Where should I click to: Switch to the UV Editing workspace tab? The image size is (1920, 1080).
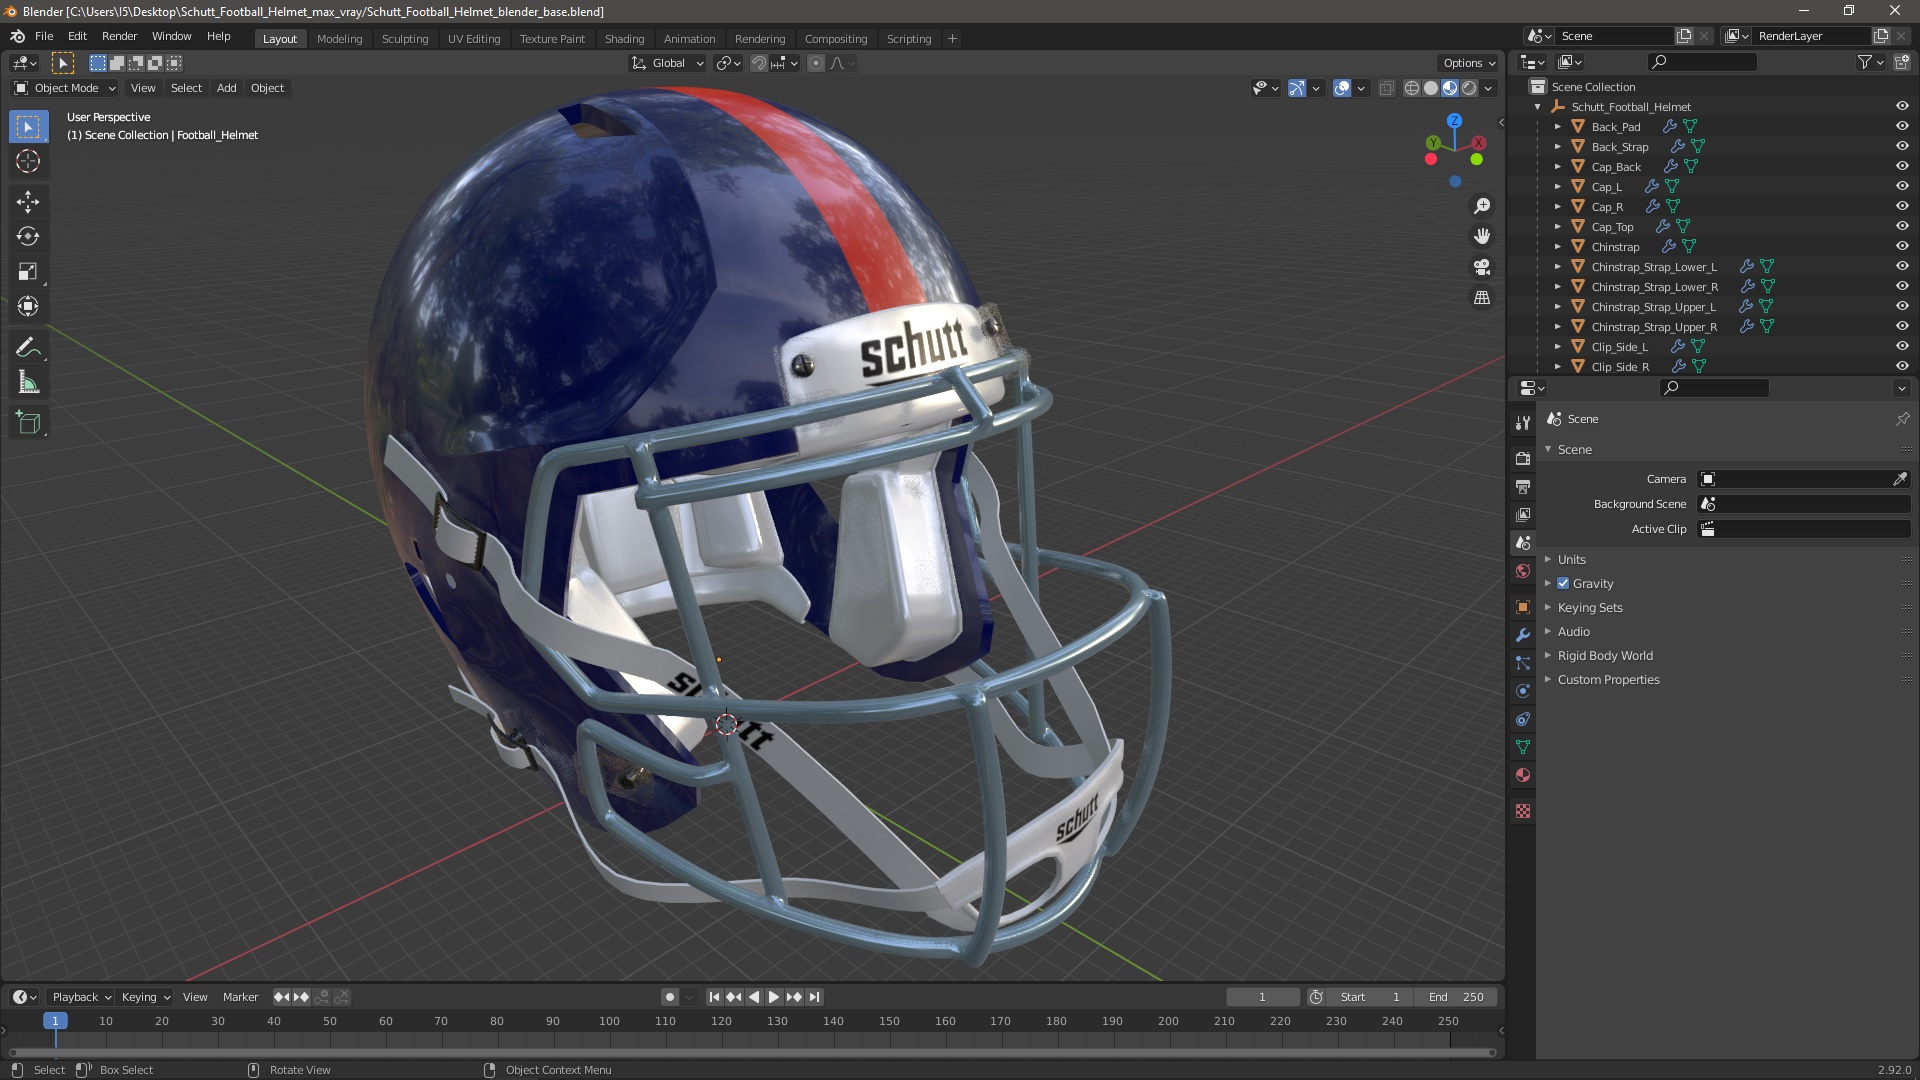pyautogui.click(x=474, y=38)
